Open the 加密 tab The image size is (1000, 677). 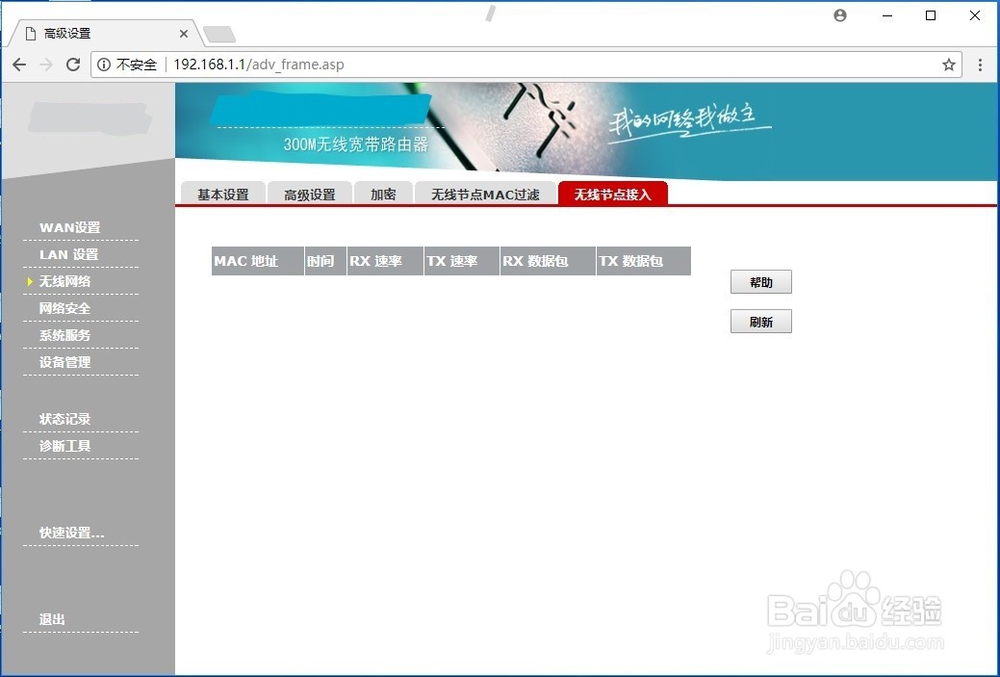(383, 194)
